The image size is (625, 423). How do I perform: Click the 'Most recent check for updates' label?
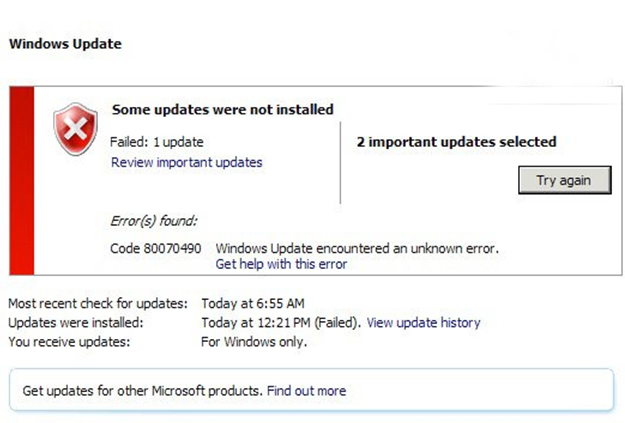click(x=97, y=303)
